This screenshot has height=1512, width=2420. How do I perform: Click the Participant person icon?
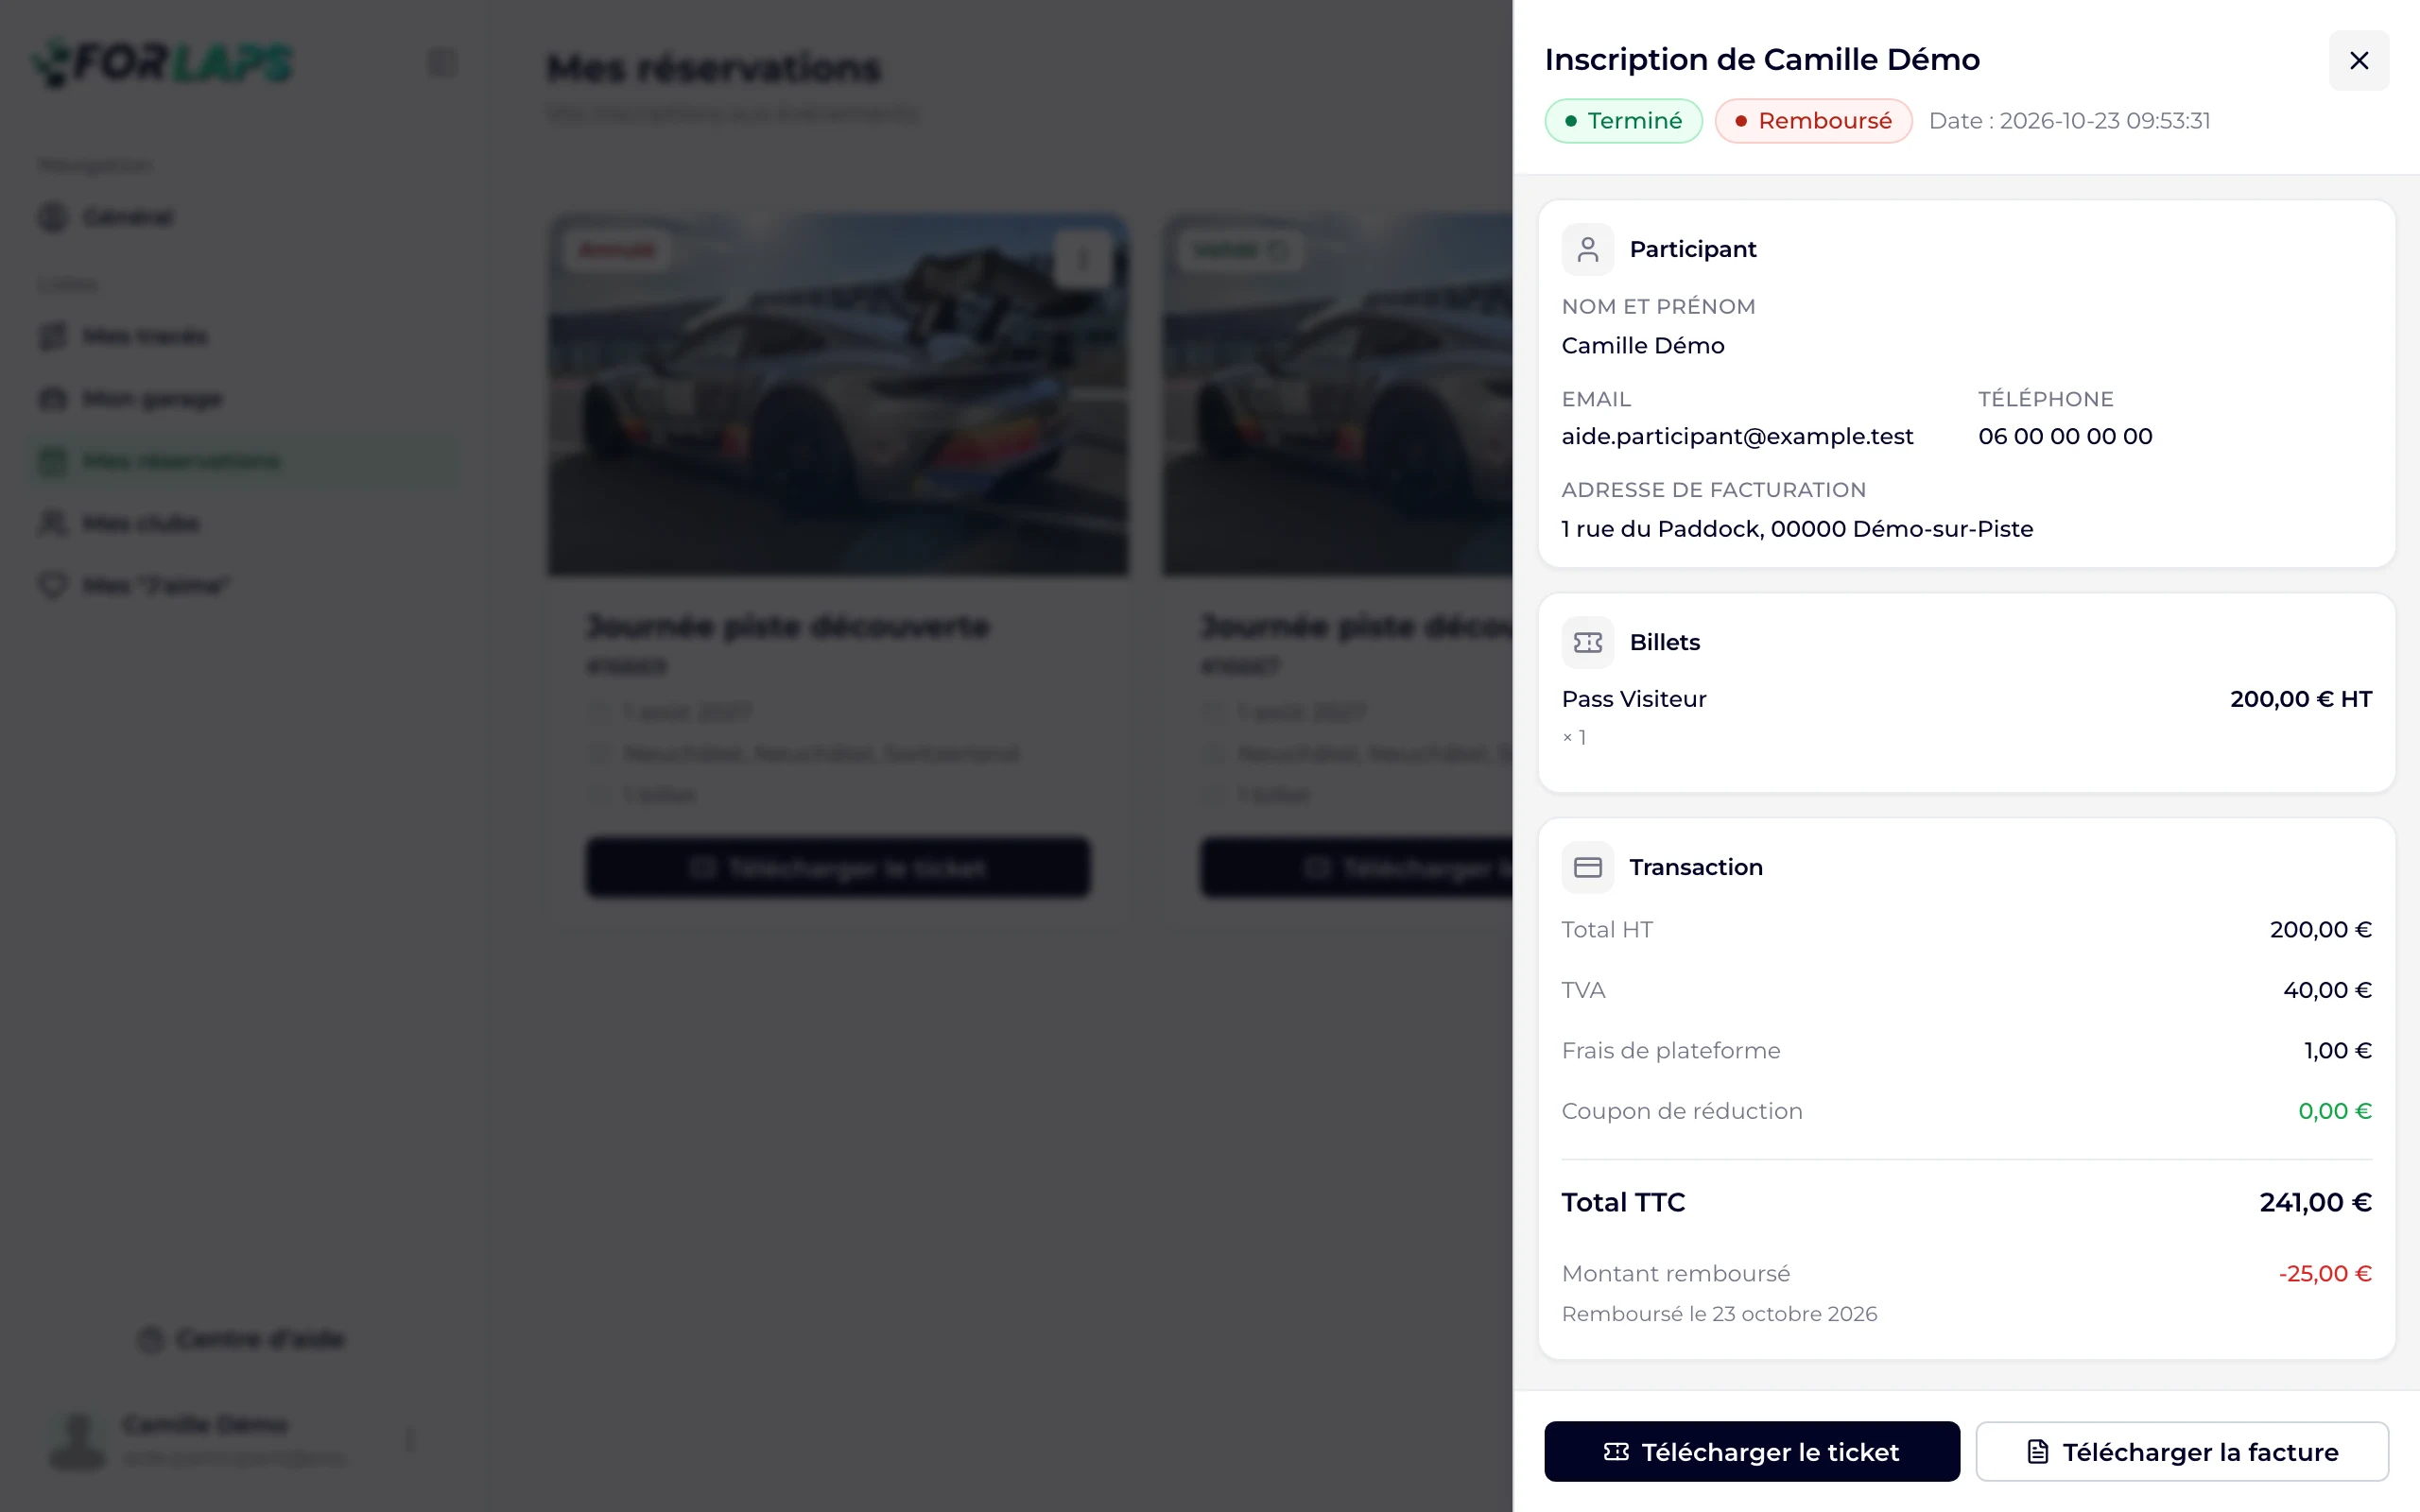coord(1587,249)
